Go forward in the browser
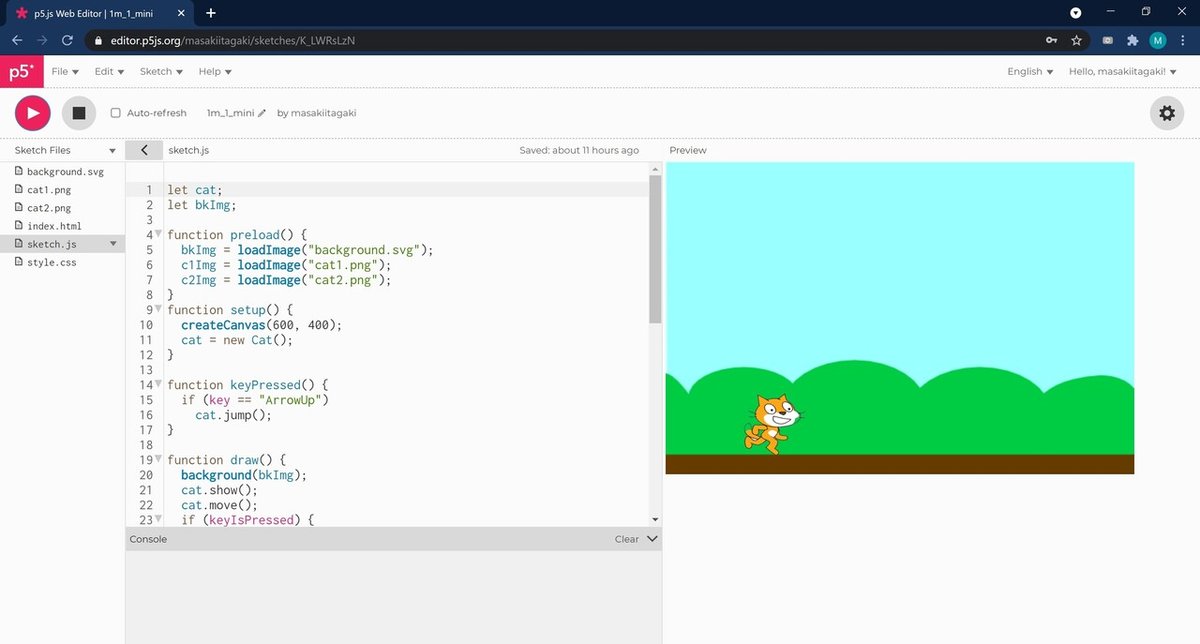This screenshot has width=1200, height=644. 42,40
